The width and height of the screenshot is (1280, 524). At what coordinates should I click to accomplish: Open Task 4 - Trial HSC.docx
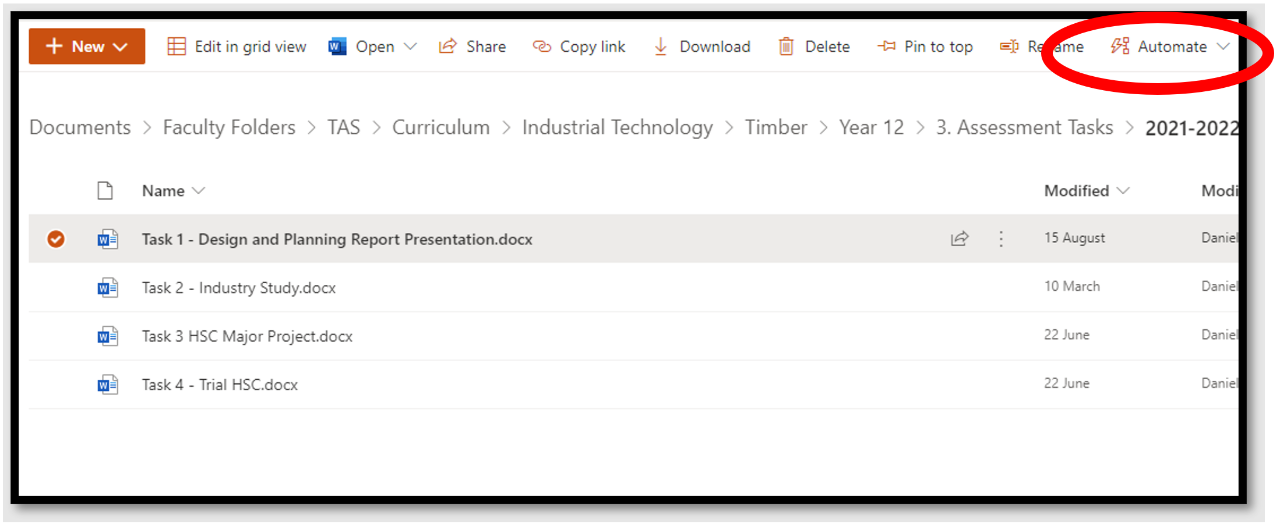point(220,384)
